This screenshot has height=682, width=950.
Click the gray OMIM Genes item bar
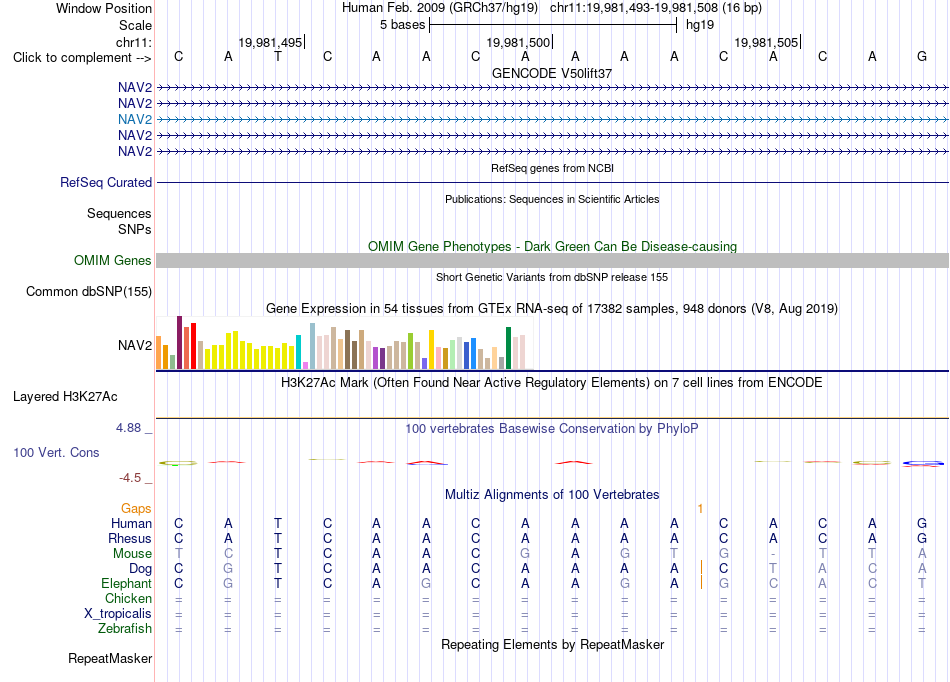click(x=552, y=260)
